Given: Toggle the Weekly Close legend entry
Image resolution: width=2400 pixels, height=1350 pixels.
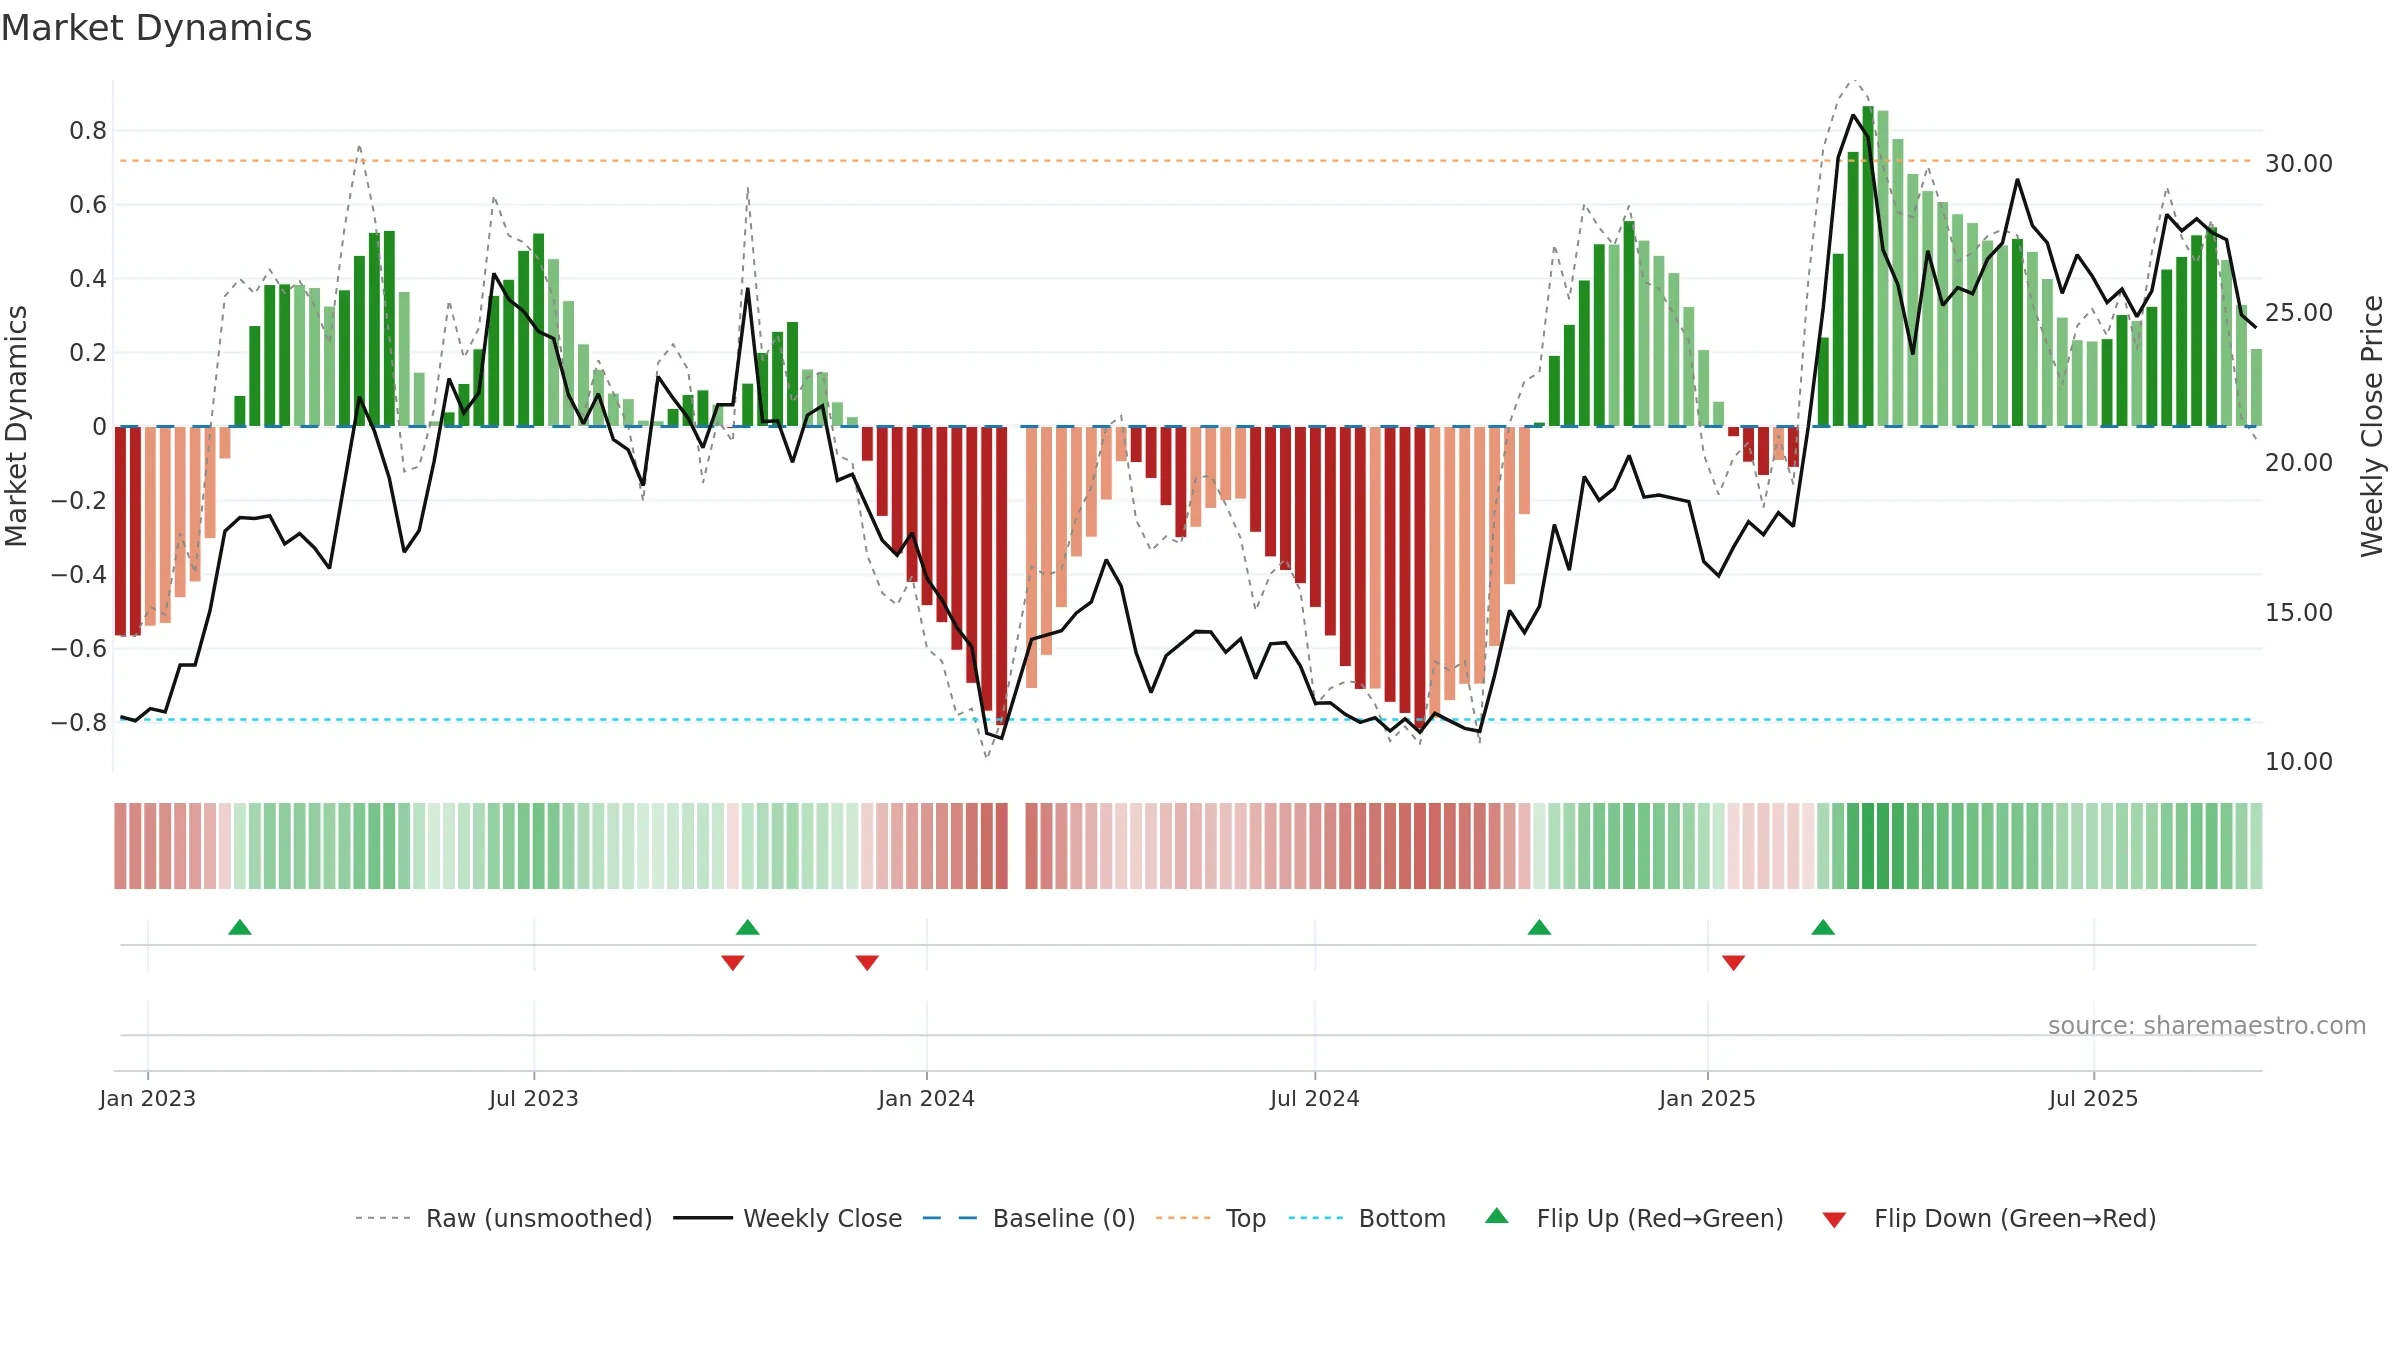Looking at the screenshot, I should pyautogui.click(x=788, y=1218).
